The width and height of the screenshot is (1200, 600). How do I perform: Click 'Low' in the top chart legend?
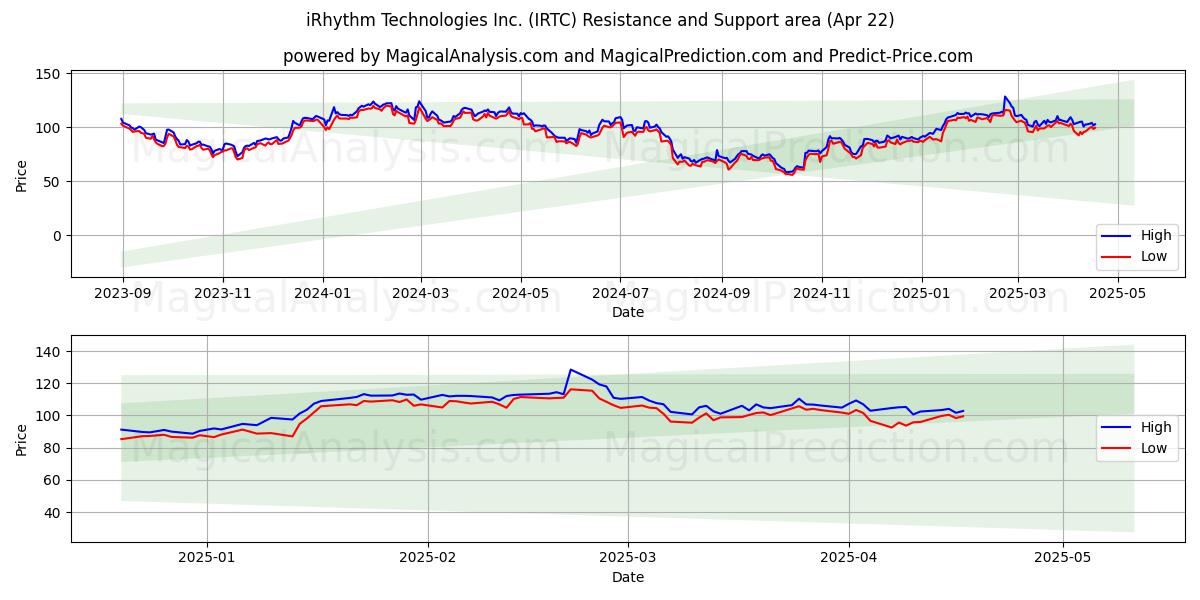[x=1154, y=256]
